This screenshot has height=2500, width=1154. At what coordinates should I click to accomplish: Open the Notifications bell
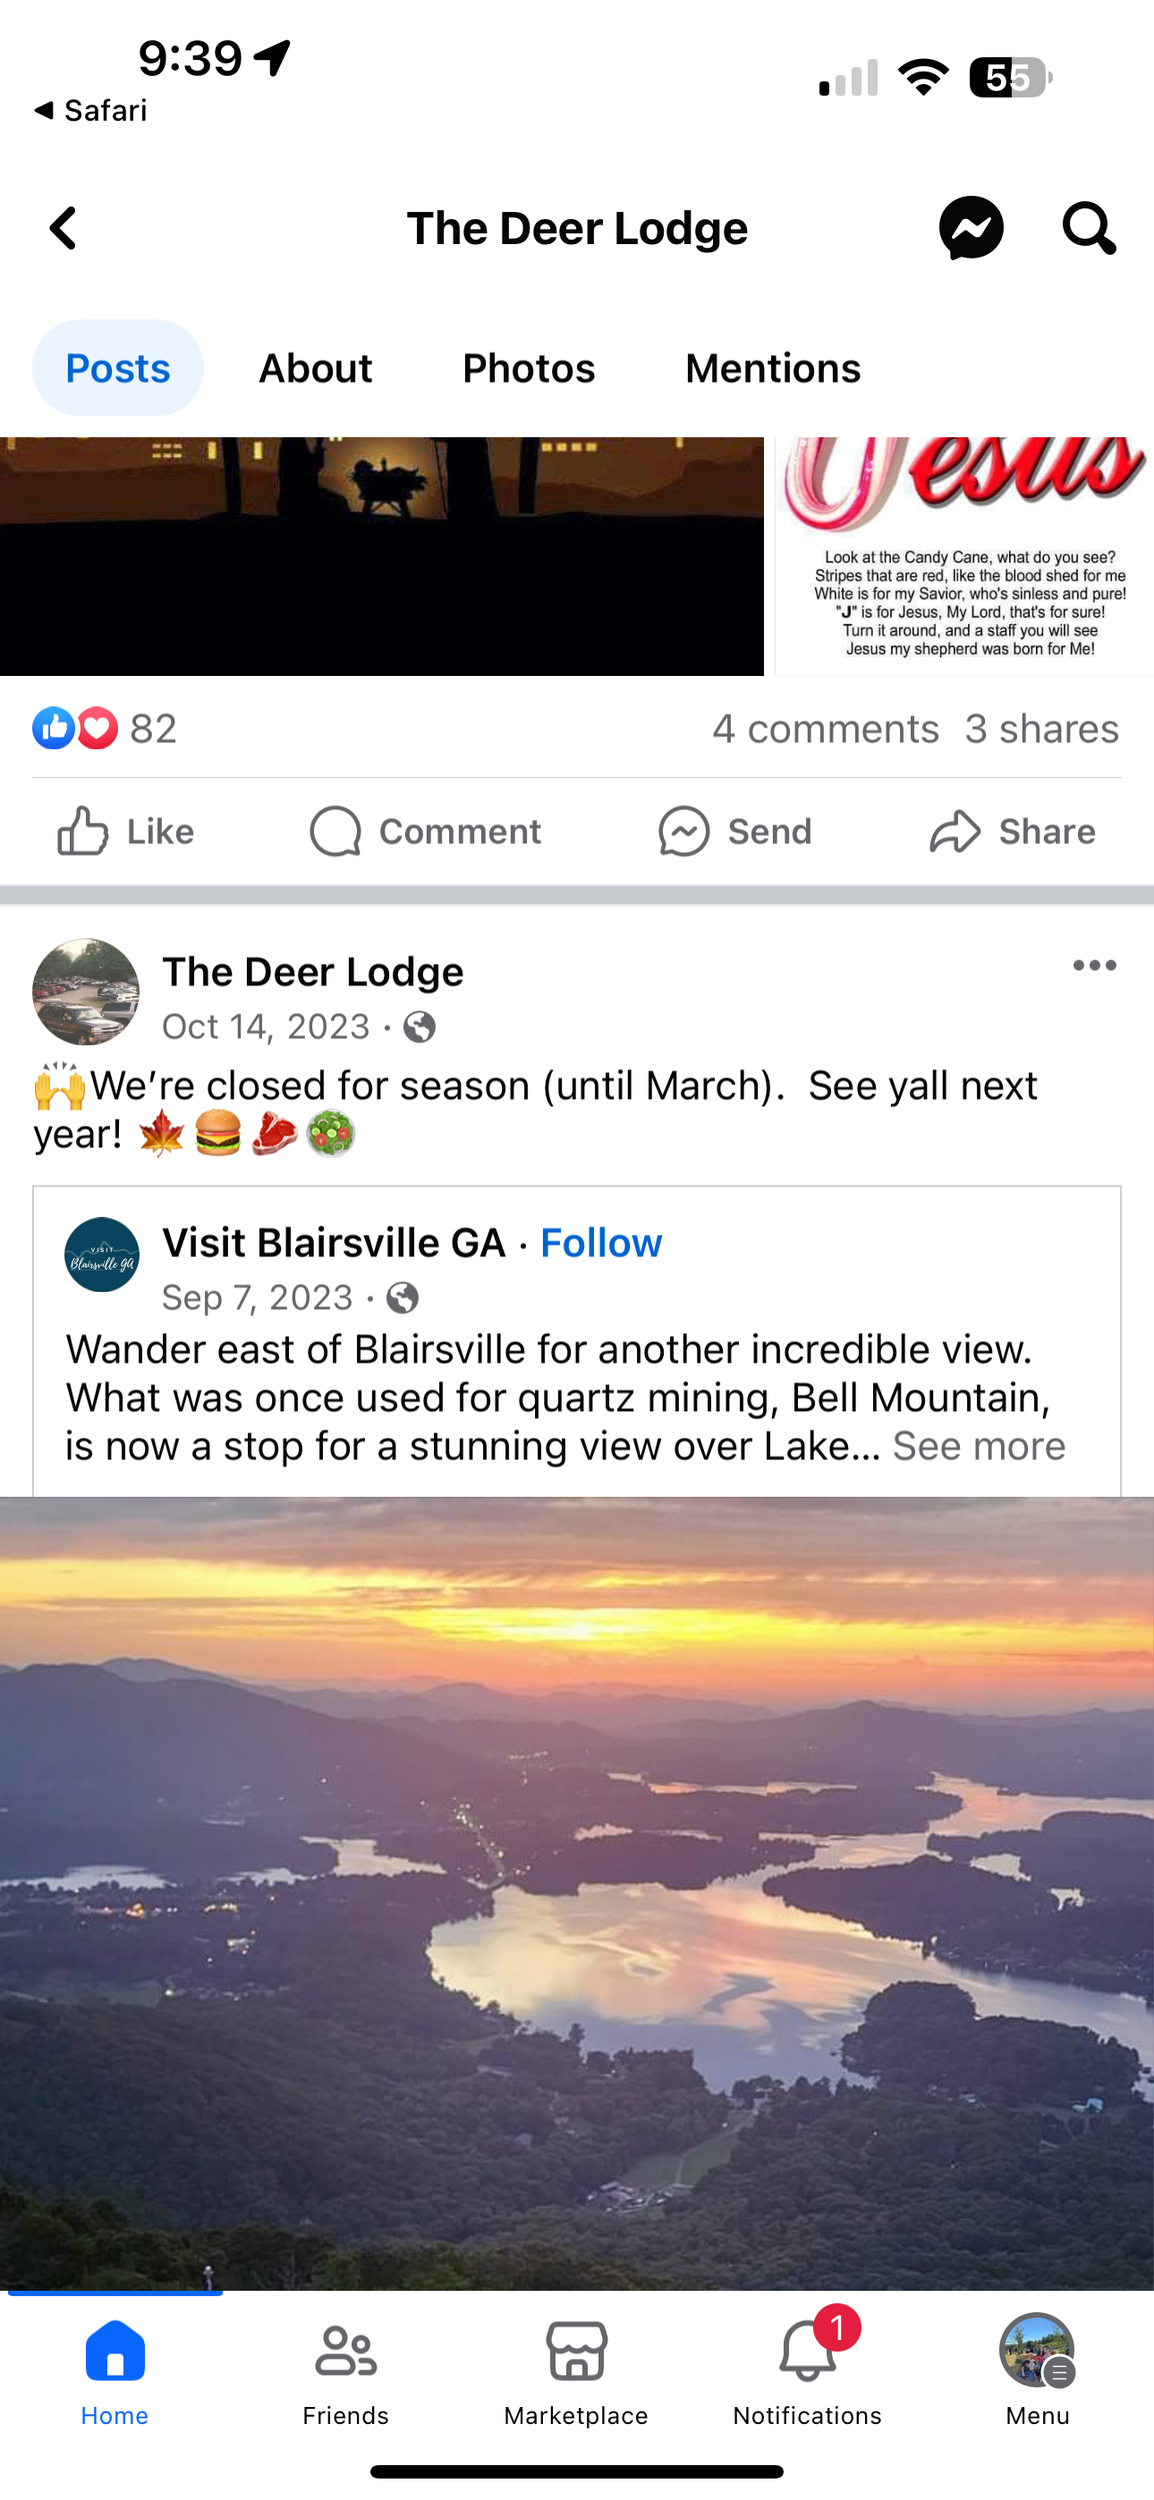(807, 2370)
